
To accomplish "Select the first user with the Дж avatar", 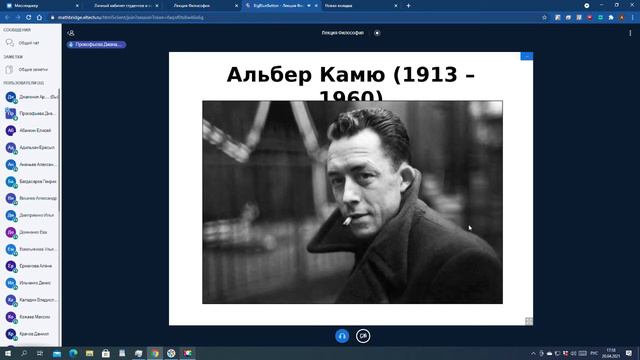I will 31,97.
